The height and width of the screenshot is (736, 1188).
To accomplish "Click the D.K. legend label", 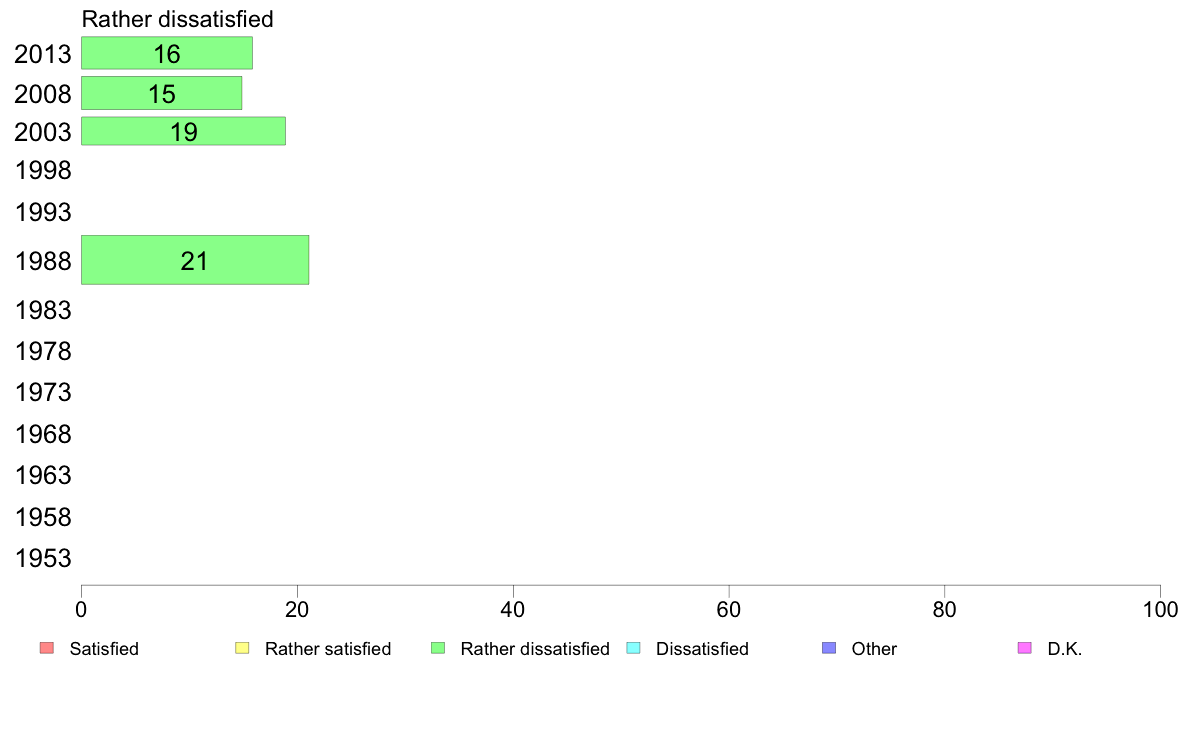I will click(x=1065, y=649).
